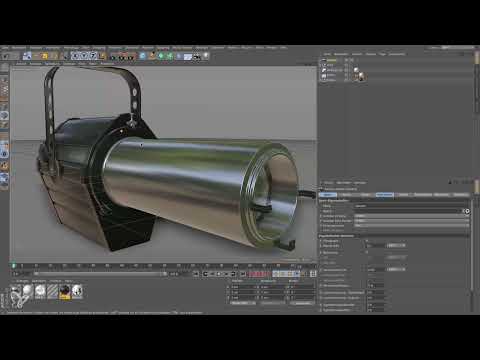The height and width of the screenshot is (360, 480).
Task: Select the yellow Scale tool icon
Action: tap(44, 56)
